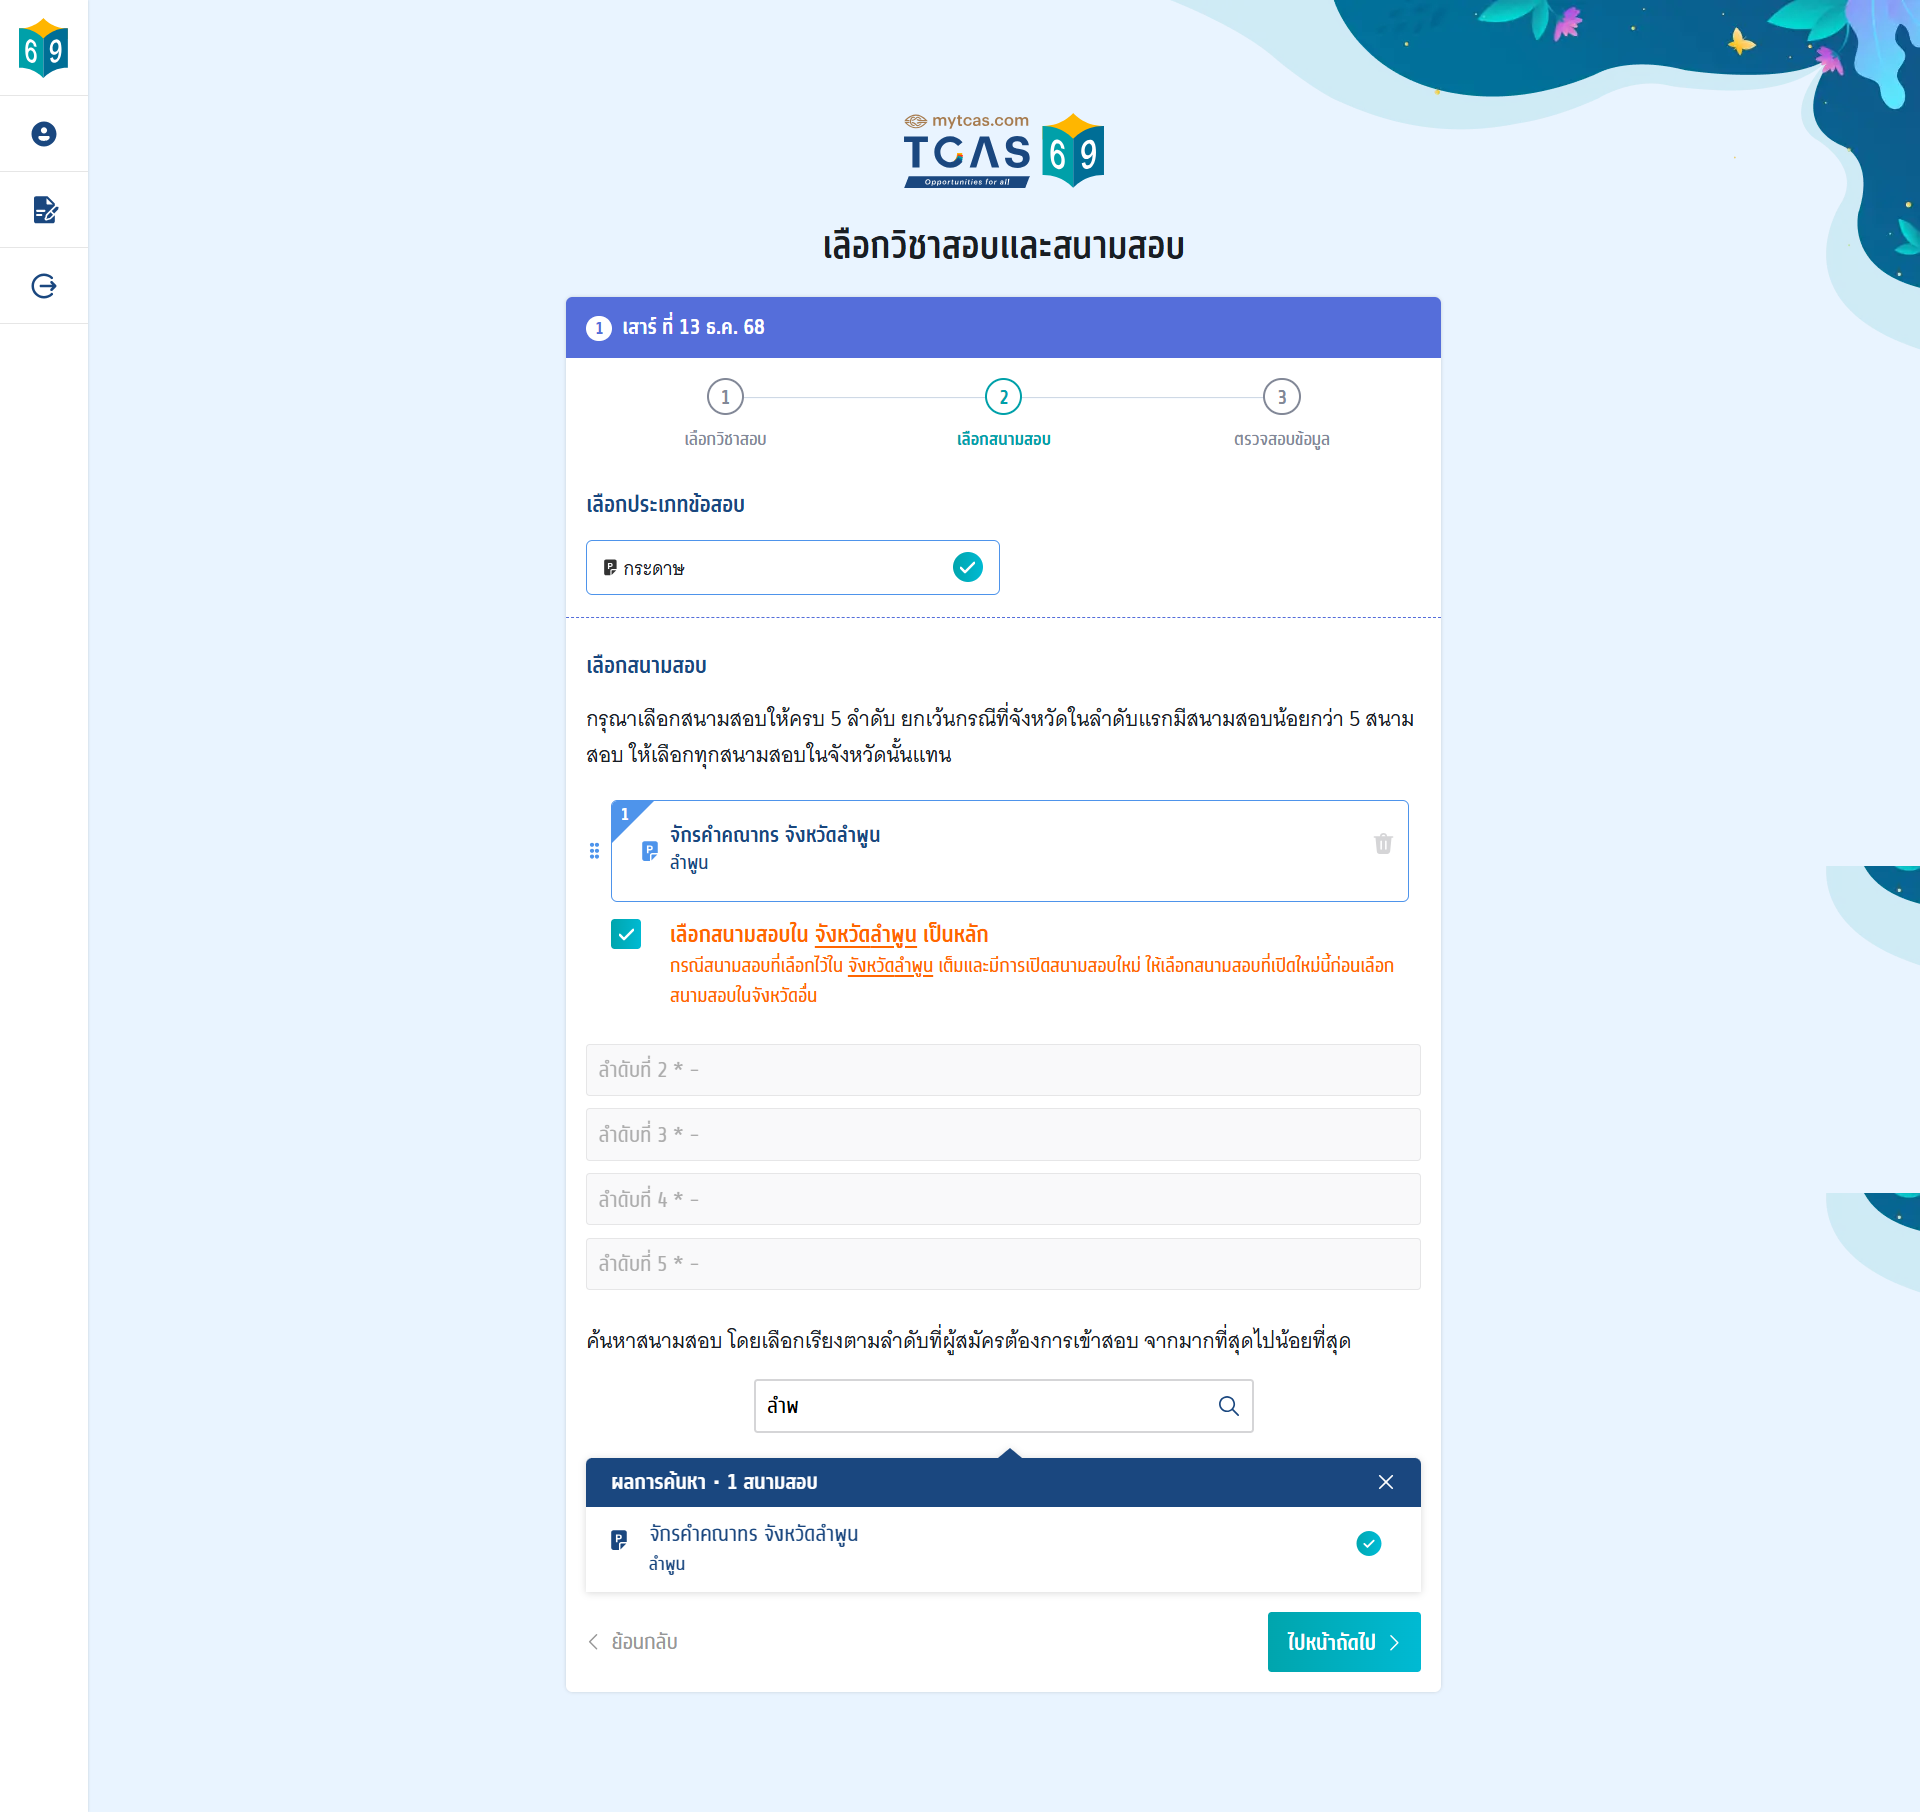Click the ไปหน้าถัดไป button

1343,1642
